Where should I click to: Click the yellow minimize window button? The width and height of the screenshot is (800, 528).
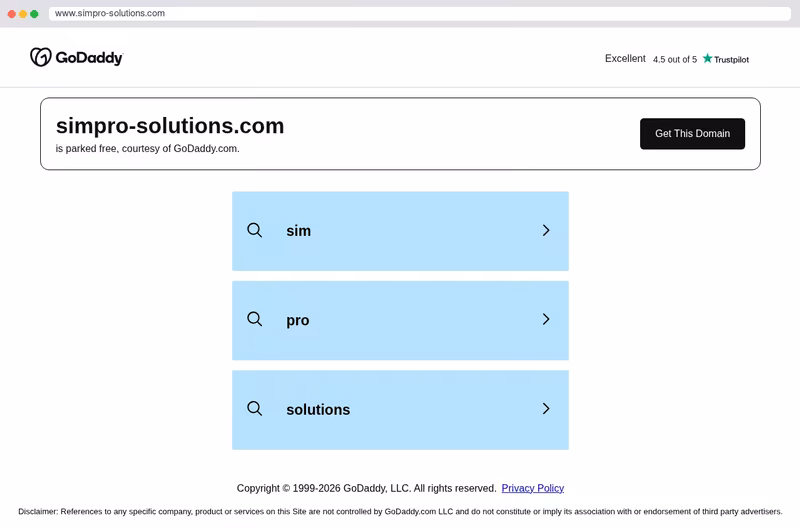click(23, 14)
